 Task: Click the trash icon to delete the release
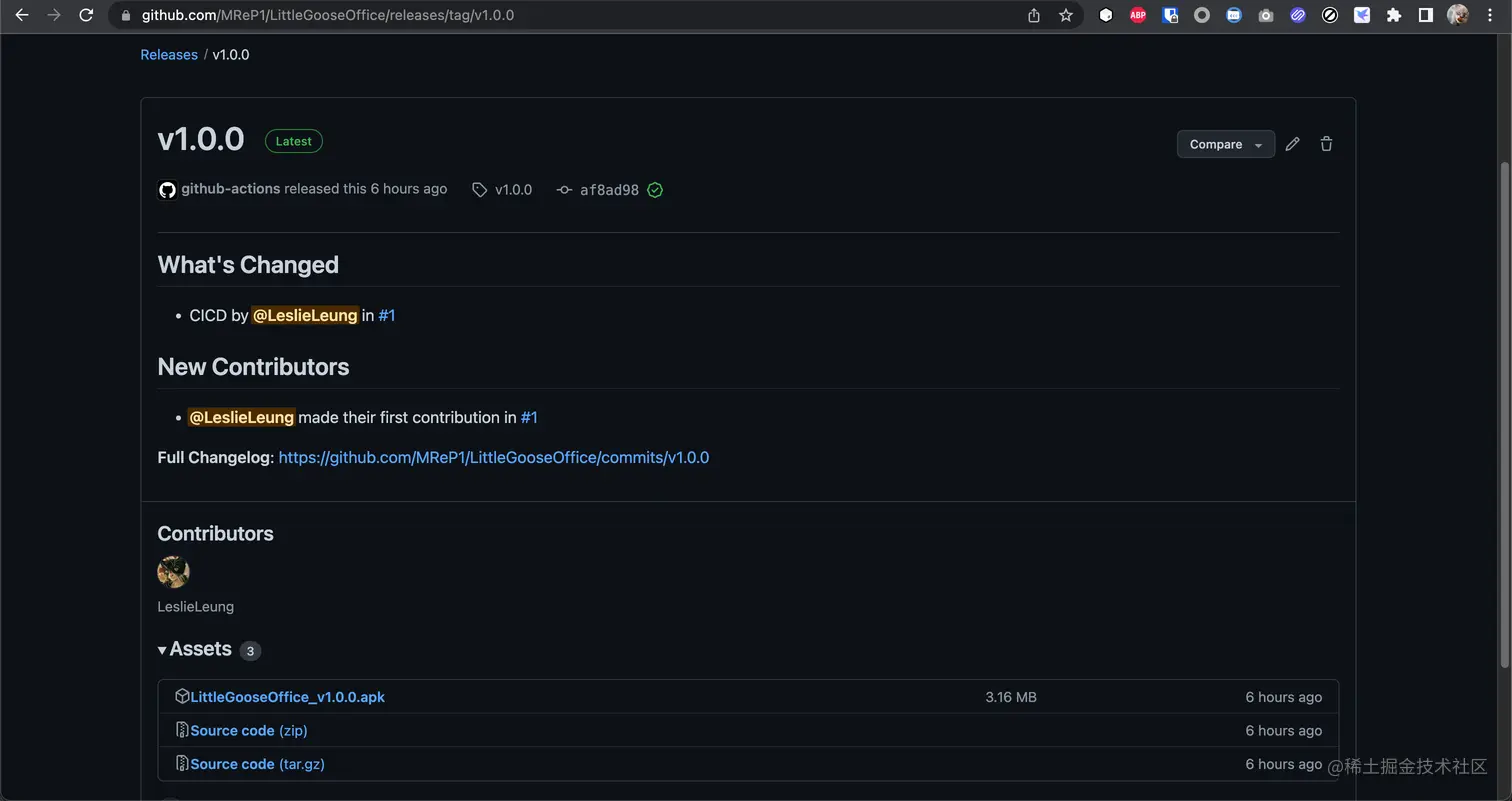tap(1326, 144)
